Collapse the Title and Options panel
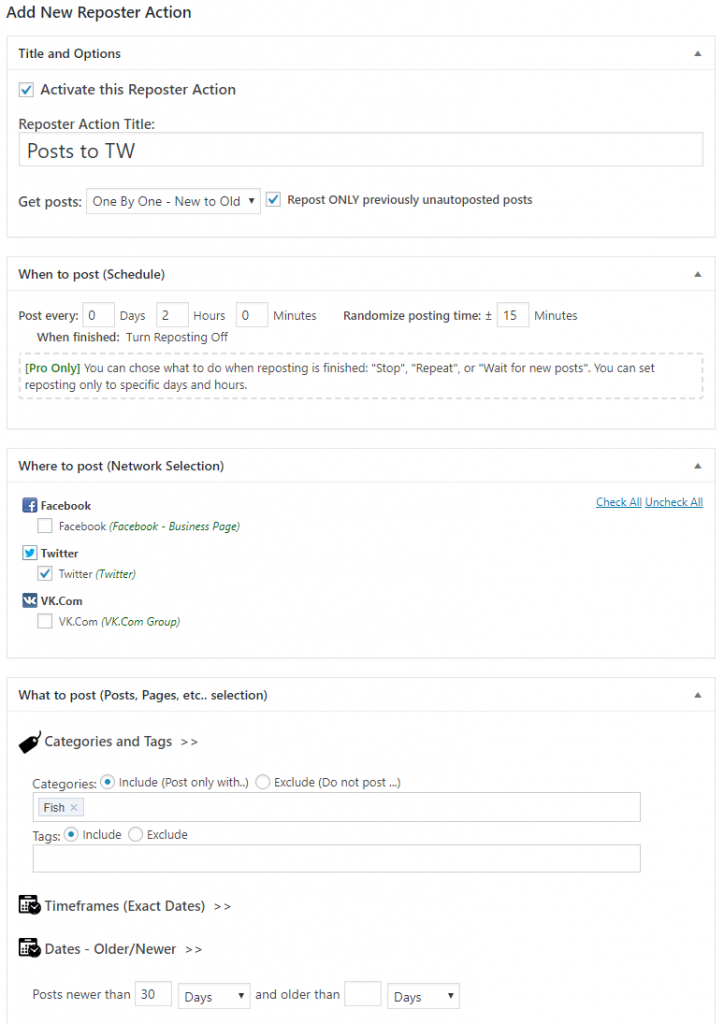This screenshot has height=1024, width=724. click(x=698, y=54)
